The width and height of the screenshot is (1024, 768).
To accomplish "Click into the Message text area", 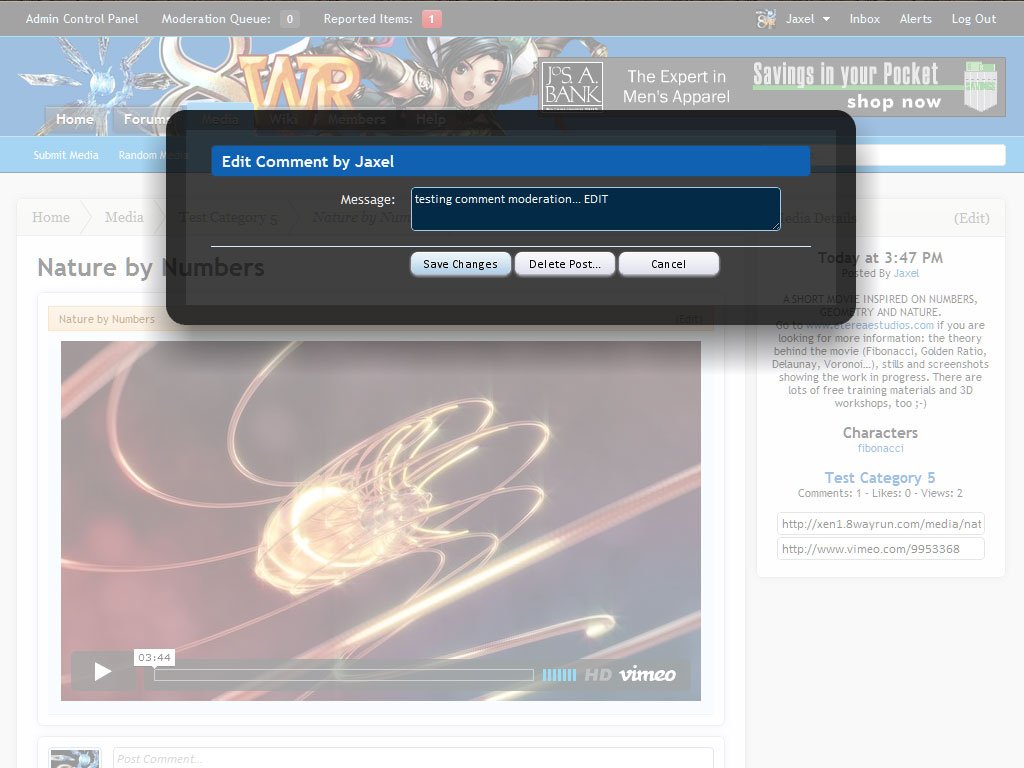I will pyautogui.click(x=596, y=209).
